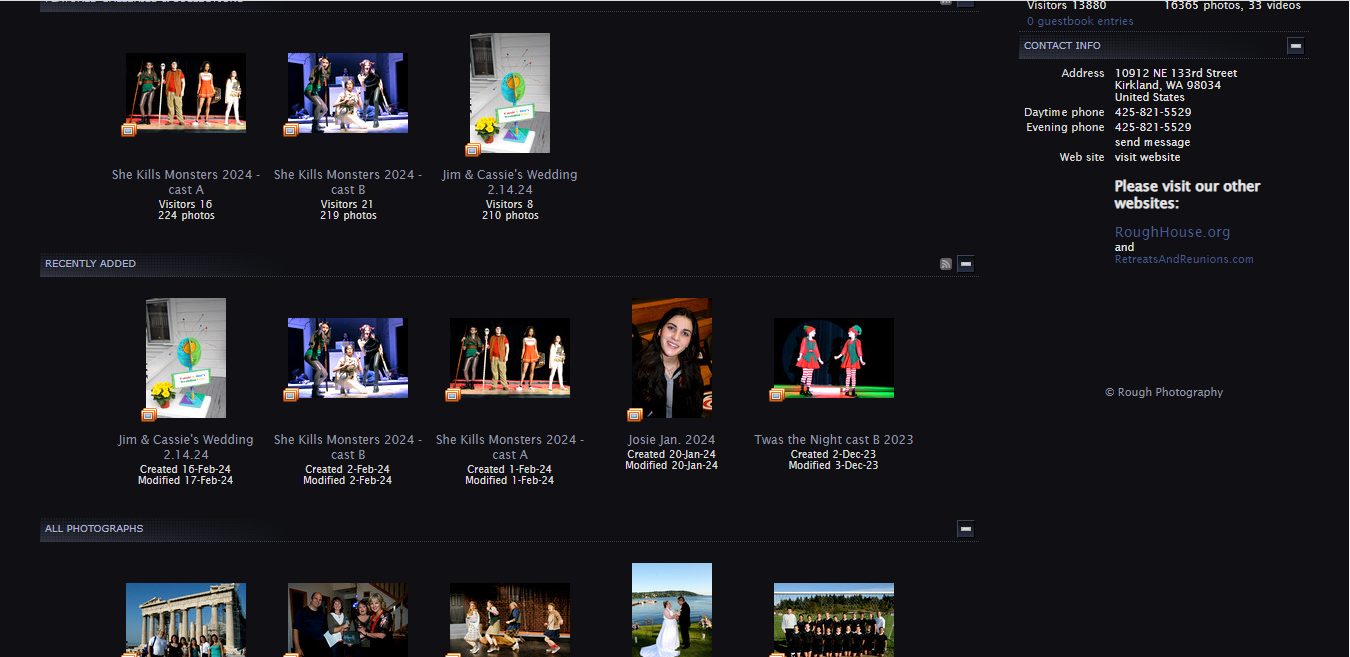Open the Parthenon photo thumbnail in All Photographs
Image resolution: width=1350 pixels, height=657 pixels.
tap(186, 619)
